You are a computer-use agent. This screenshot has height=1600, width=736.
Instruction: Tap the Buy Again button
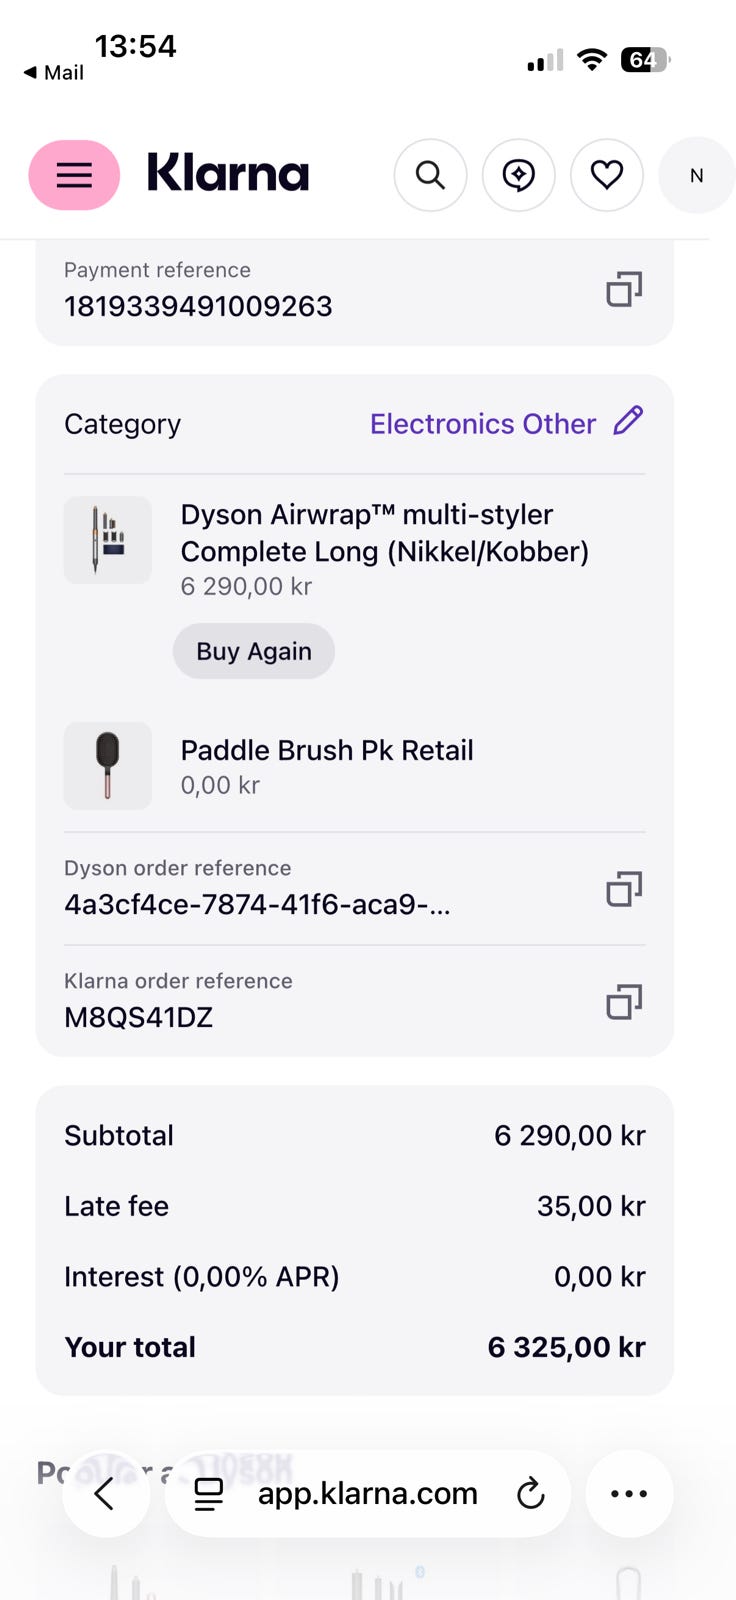point(254,651)
